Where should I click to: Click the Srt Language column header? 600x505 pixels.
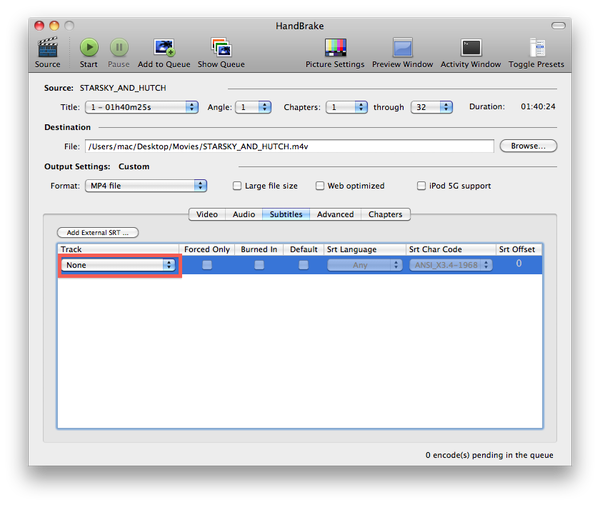coord(365,249)
